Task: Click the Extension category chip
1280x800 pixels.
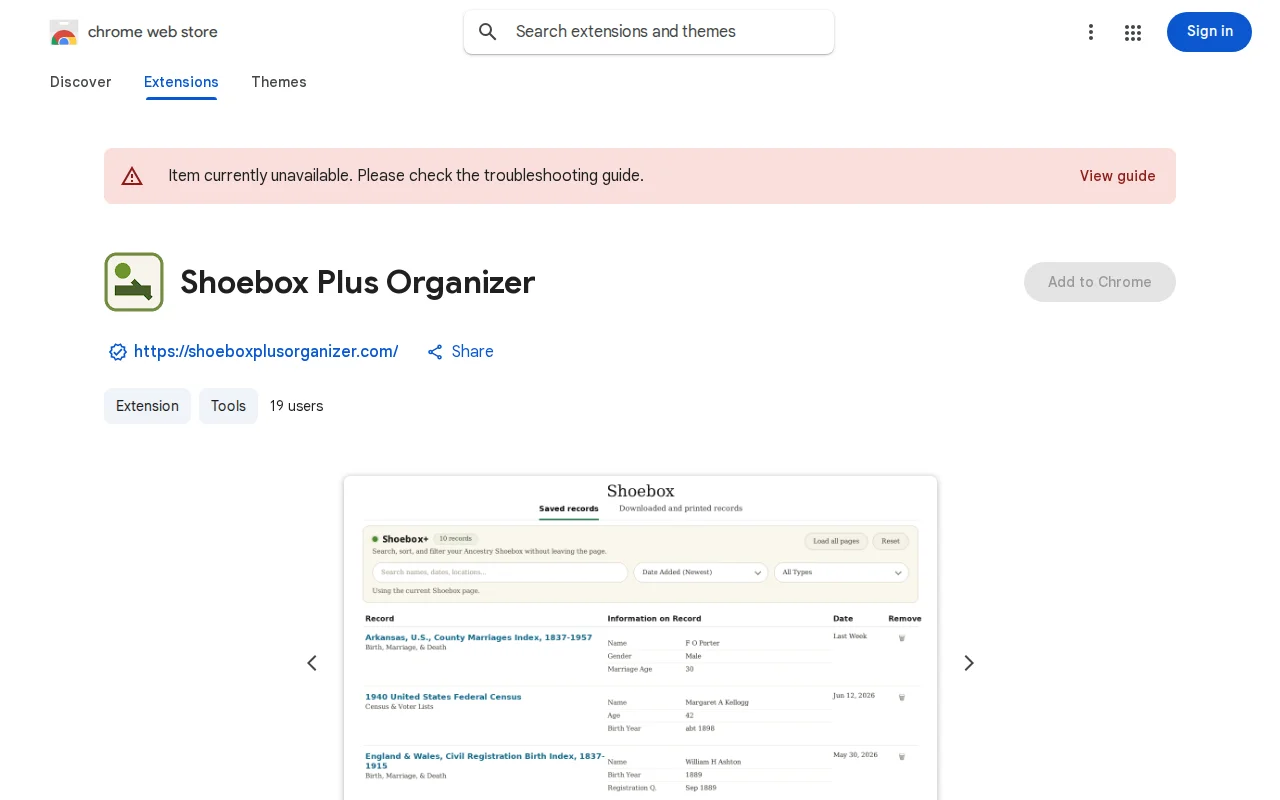Action: (x=147, y=406)
